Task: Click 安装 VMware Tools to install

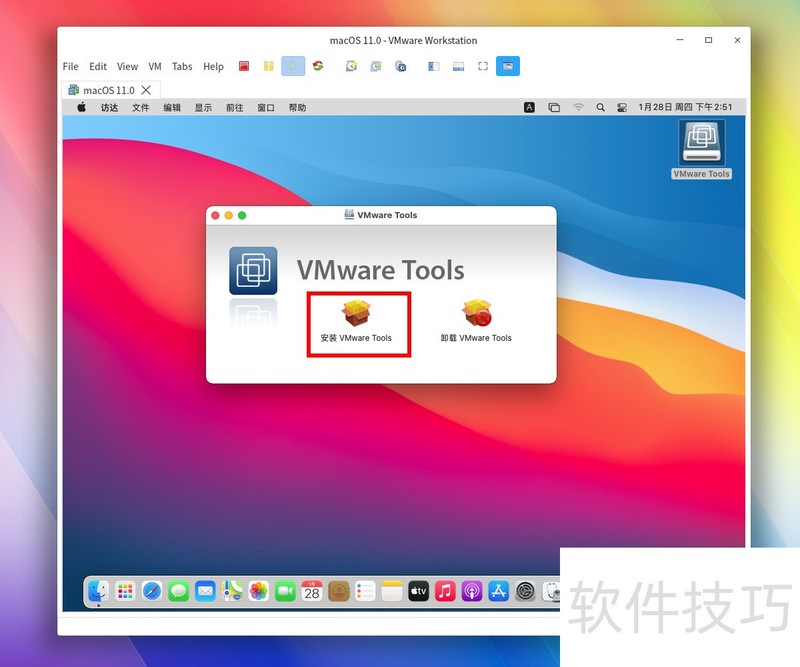Action: [357, 318]
